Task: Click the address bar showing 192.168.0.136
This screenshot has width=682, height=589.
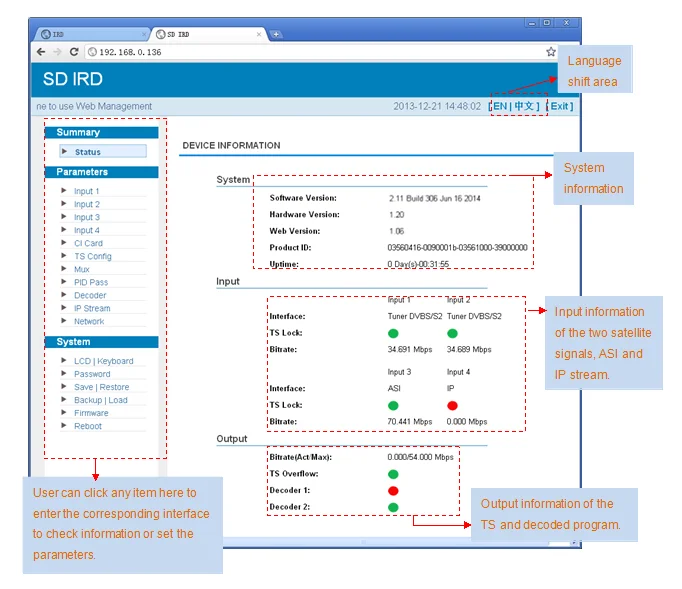Action: (300, 52)
